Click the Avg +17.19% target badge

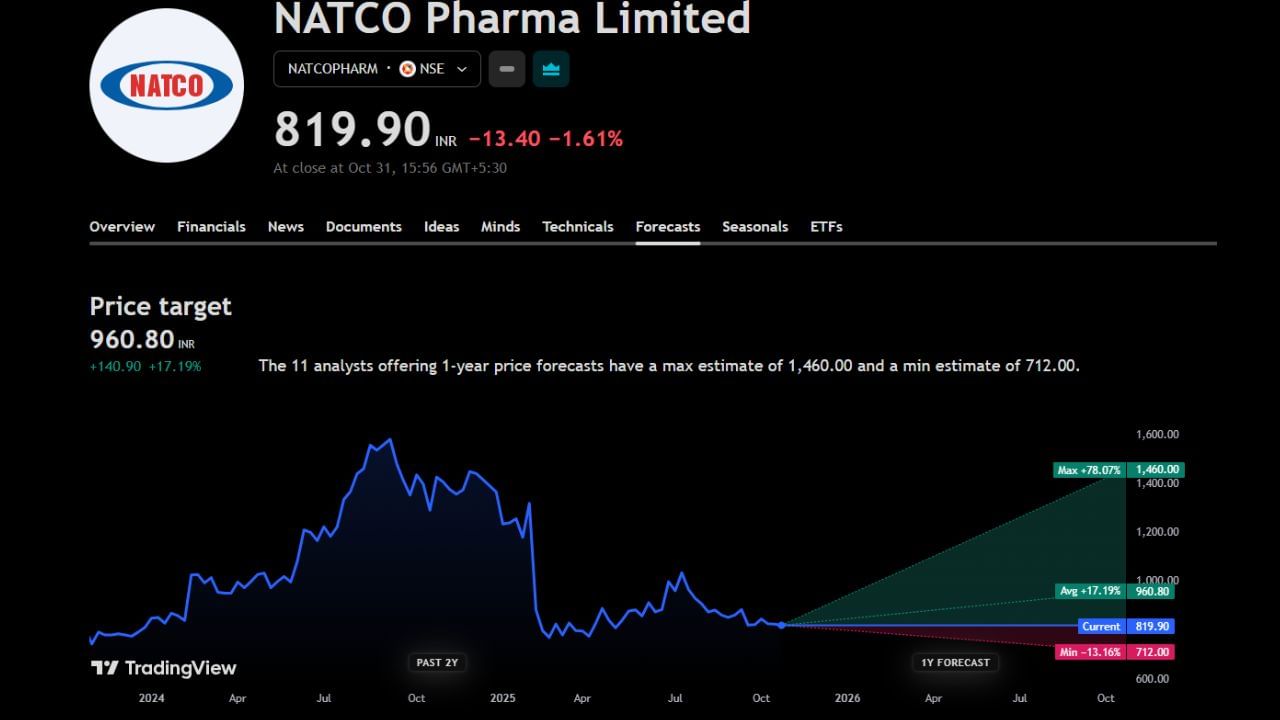pos(1090,591)
